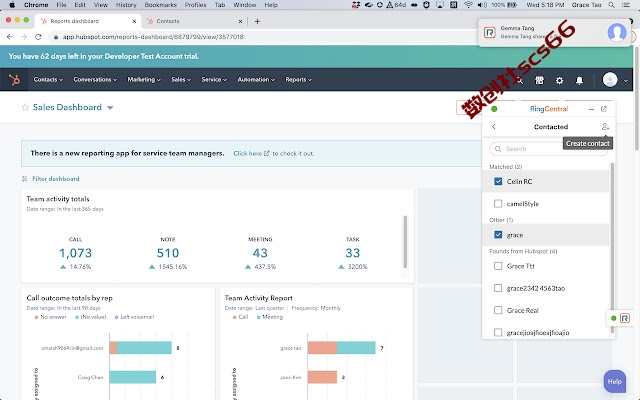Expand the Sales navigation dropdown
The width and height of the screenshot is (640, 400).
coord(181,80)
